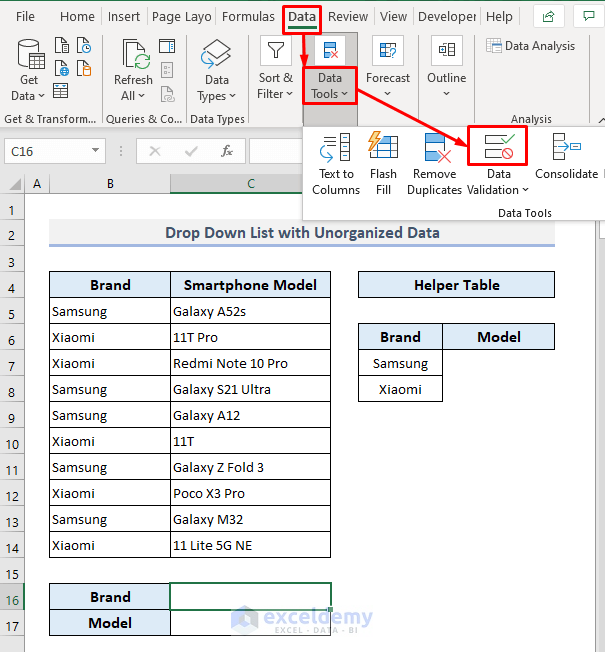Click the formula bar input
The image size is (605, 652).
pyautogui.click(x=276, y=151)
